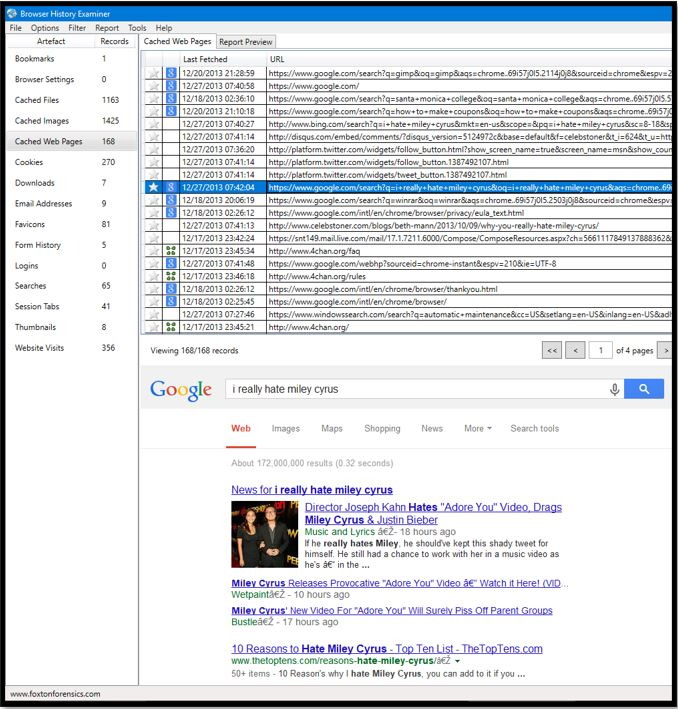Star the 12/20/2013 21:10:18 row
This screenshot has width=678, height=709.
pyautogui.click(x=154, y=111)
